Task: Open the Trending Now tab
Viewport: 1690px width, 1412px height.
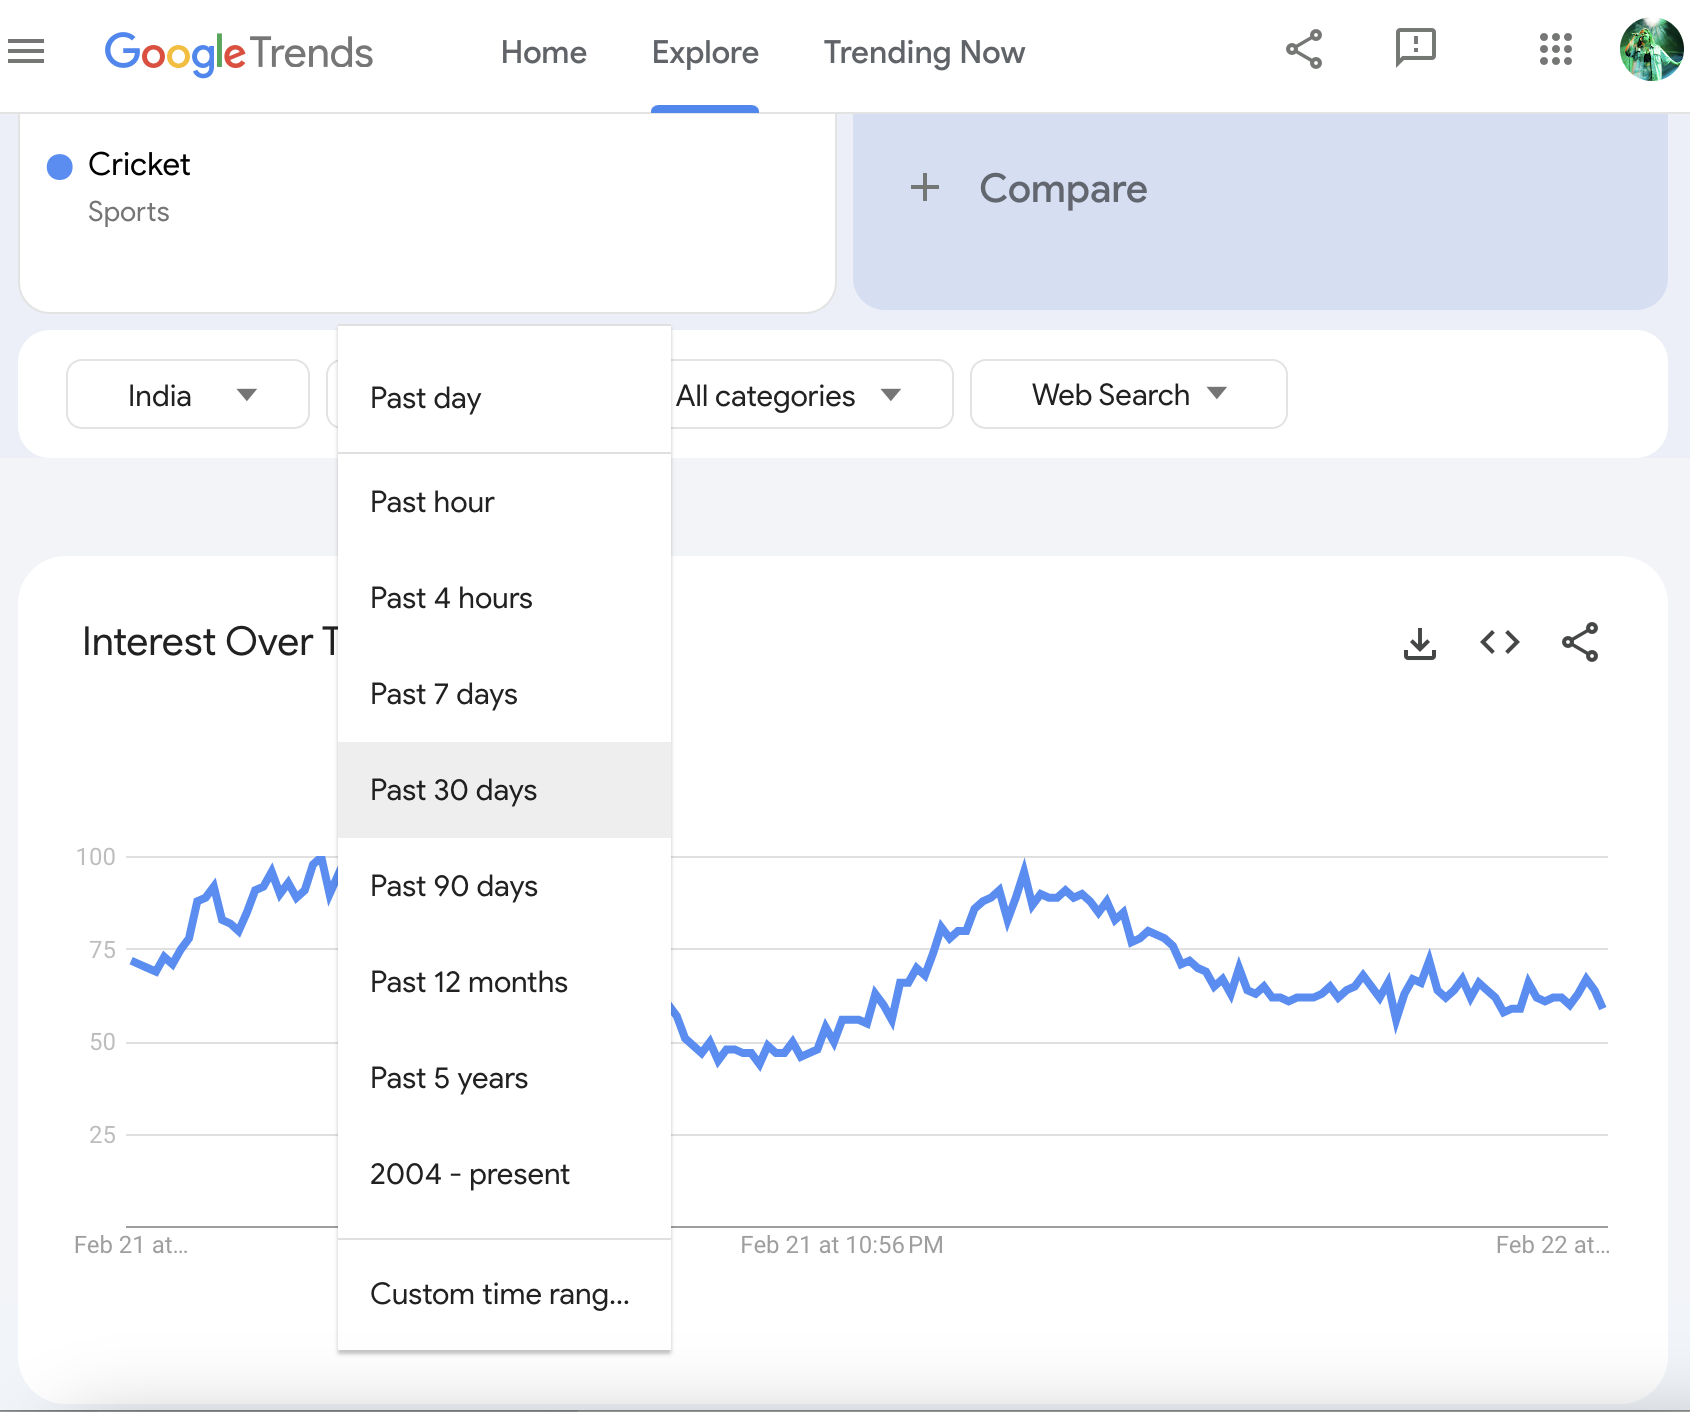Action: [x=924, y=53]
